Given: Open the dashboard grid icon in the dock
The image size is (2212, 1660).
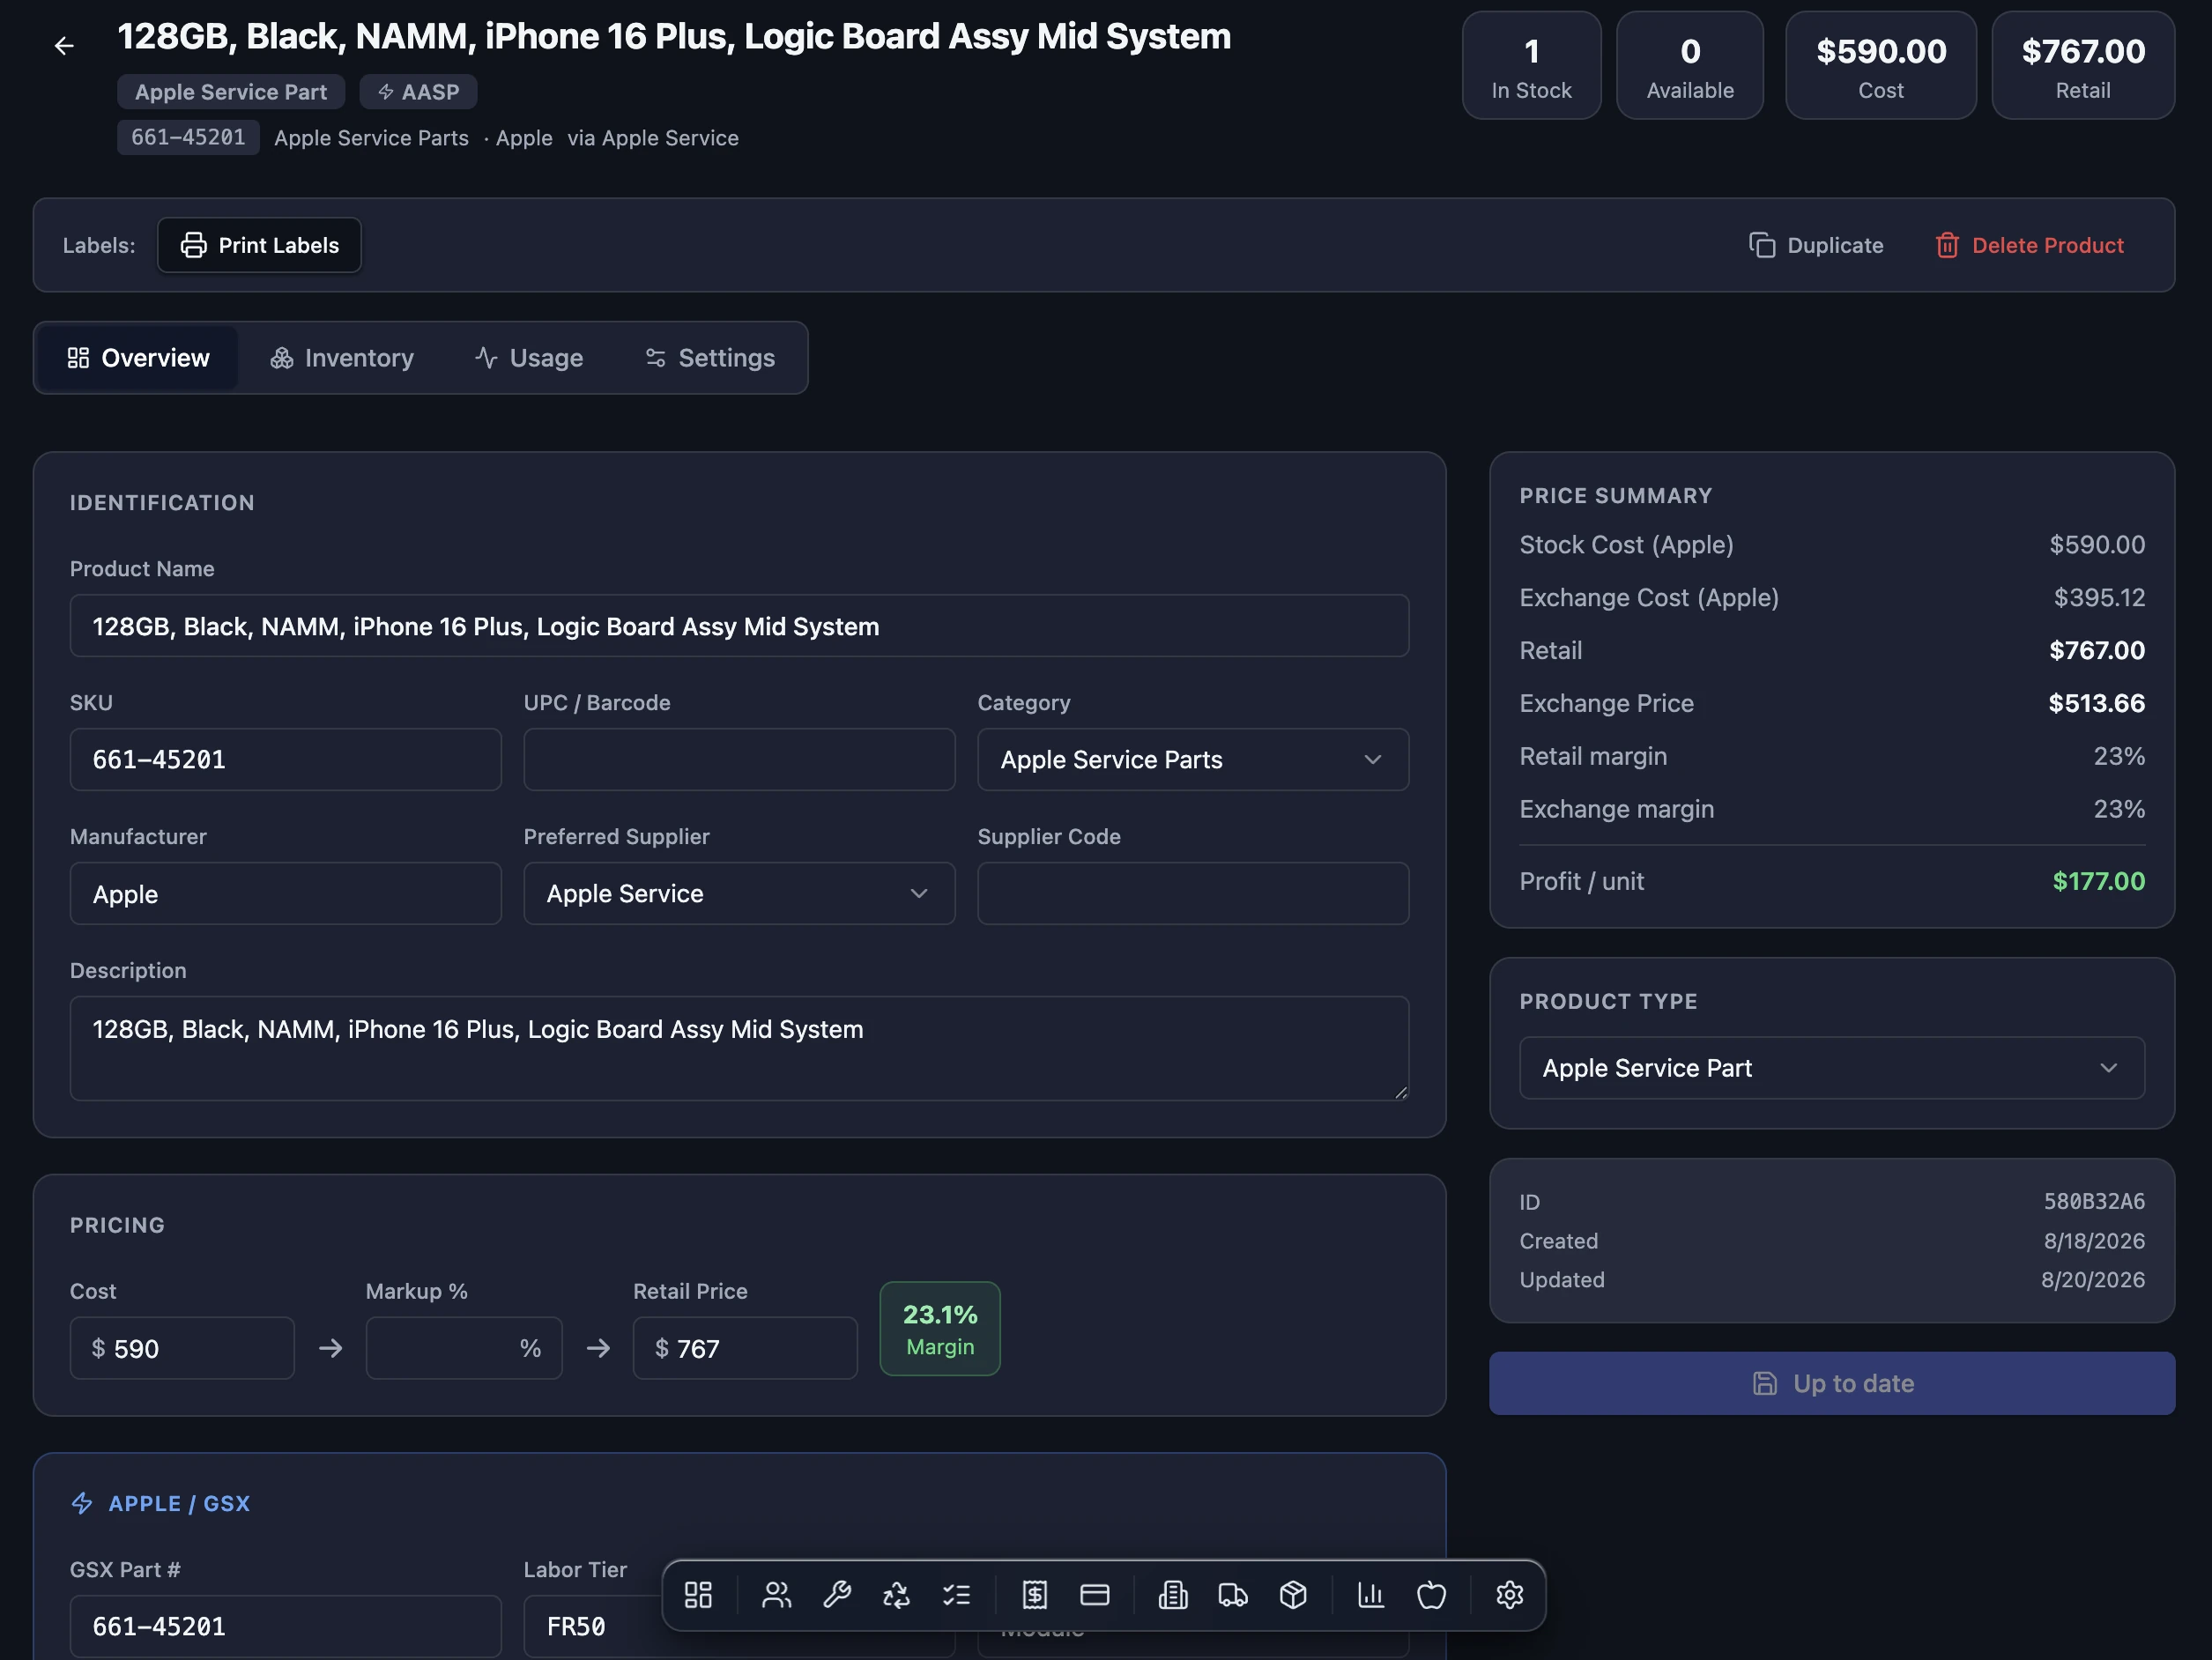Looking at the screenshot, I should (698, 1595).
